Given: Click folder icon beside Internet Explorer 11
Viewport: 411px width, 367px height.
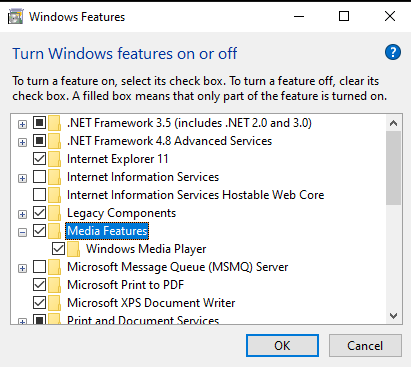Looking at the screenshot, I should 54,159.
